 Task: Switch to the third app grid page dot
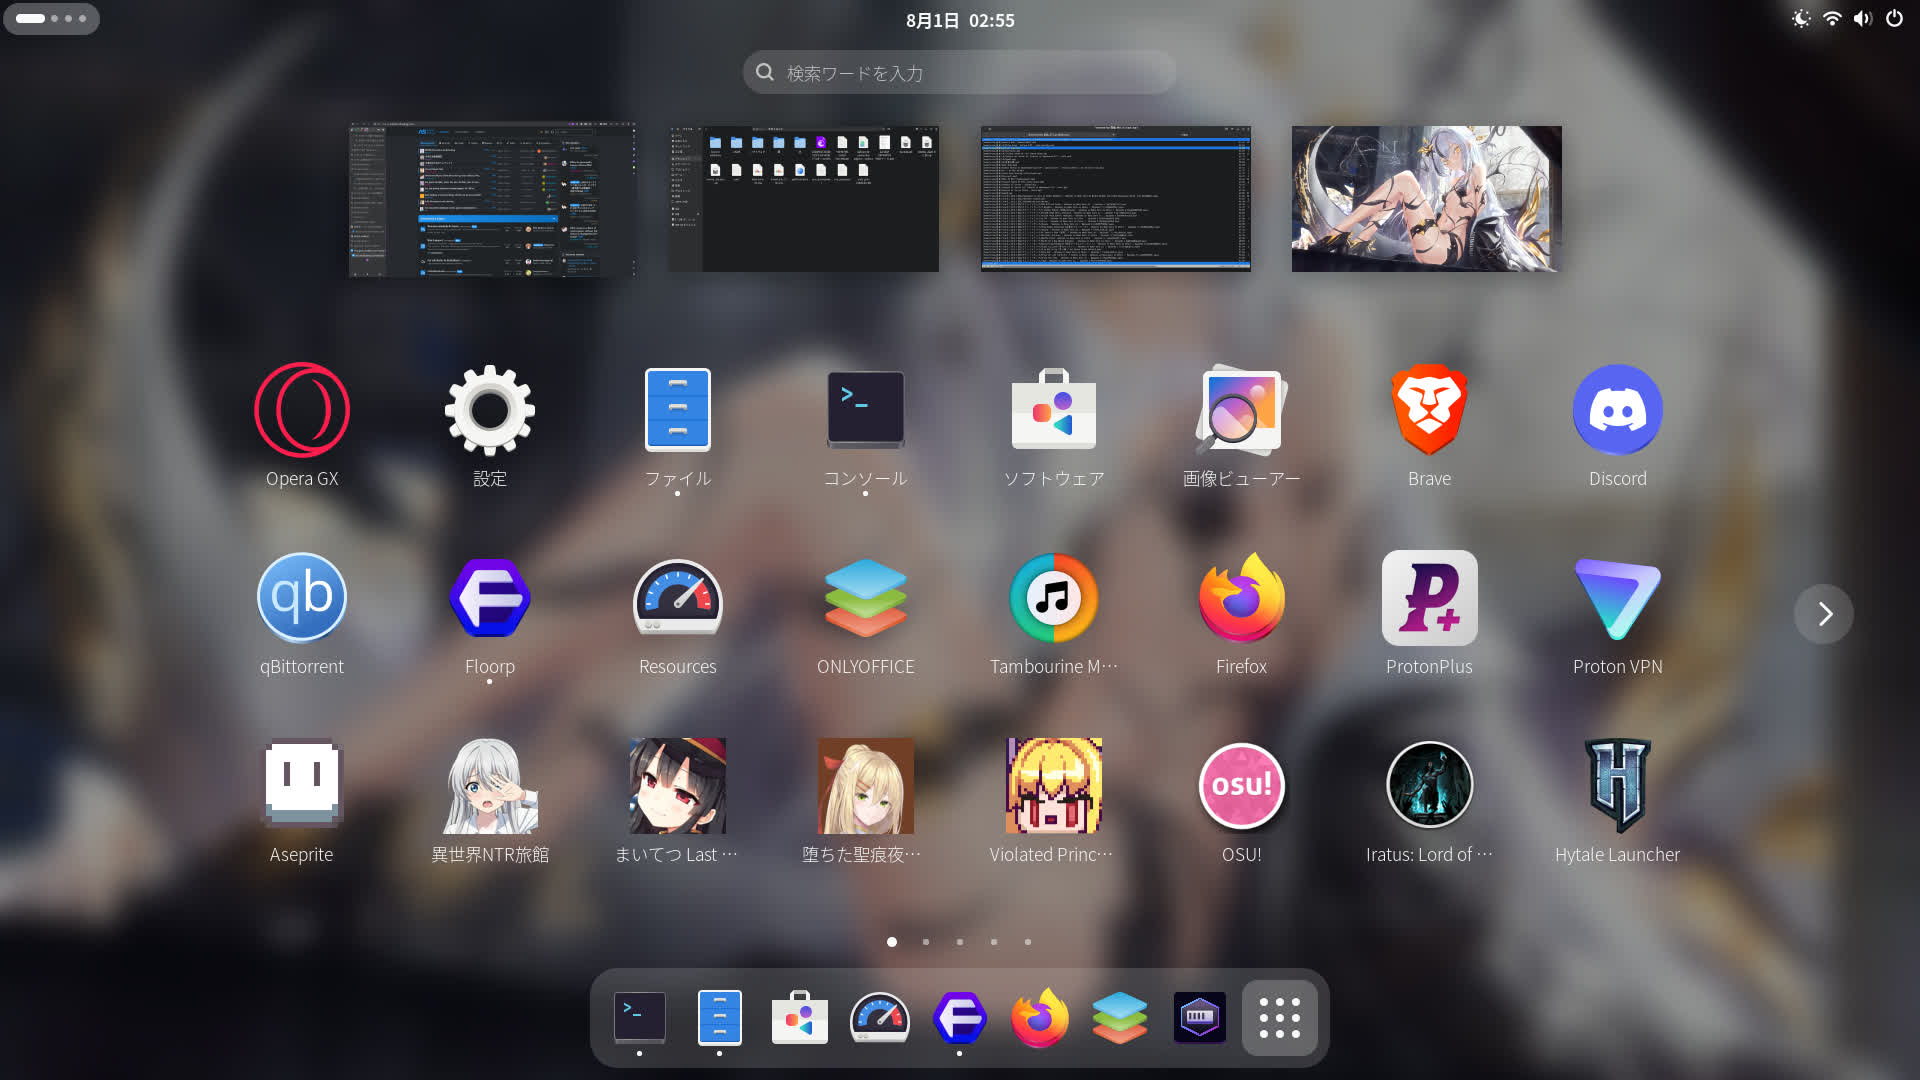click(x=960, y=942)
